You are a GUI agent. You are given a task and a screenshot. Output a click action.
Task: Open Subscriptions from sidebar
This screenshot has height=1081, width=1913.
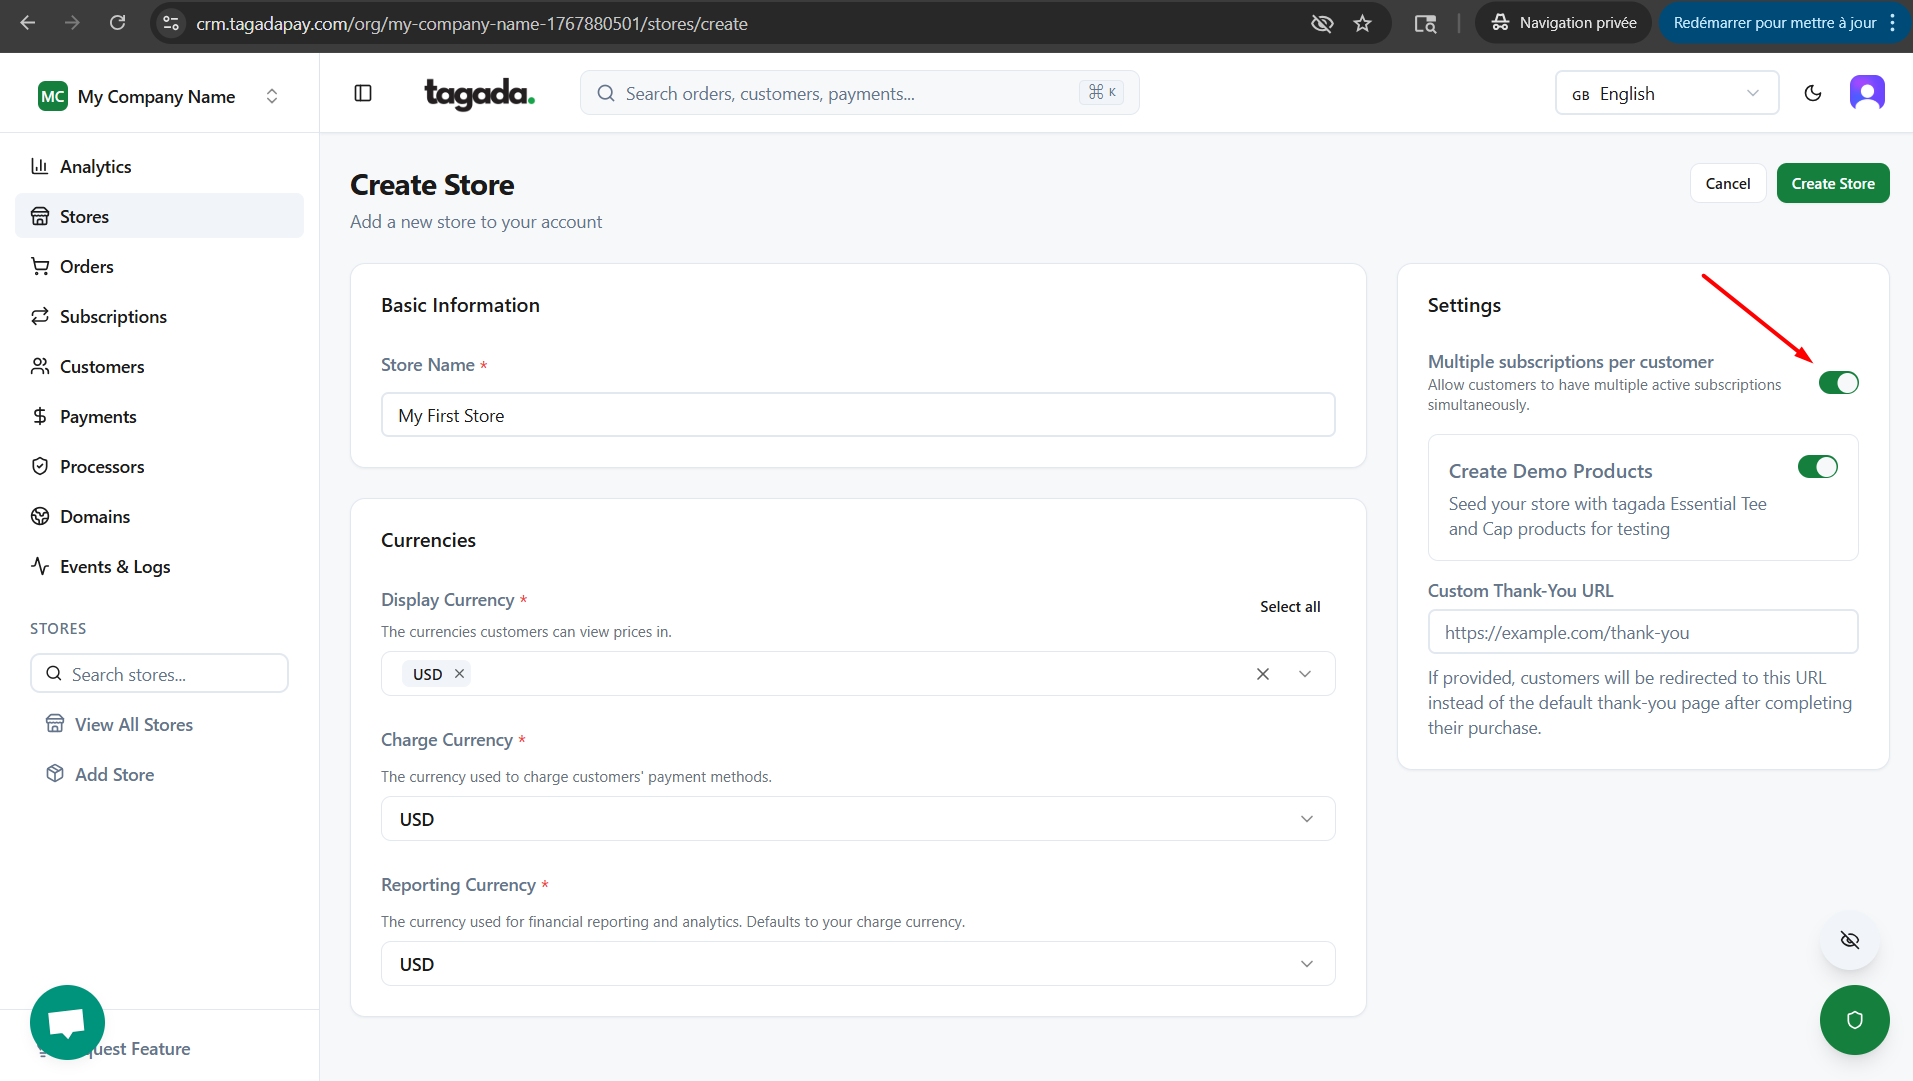pyautogui.click(x=113, y=317)
